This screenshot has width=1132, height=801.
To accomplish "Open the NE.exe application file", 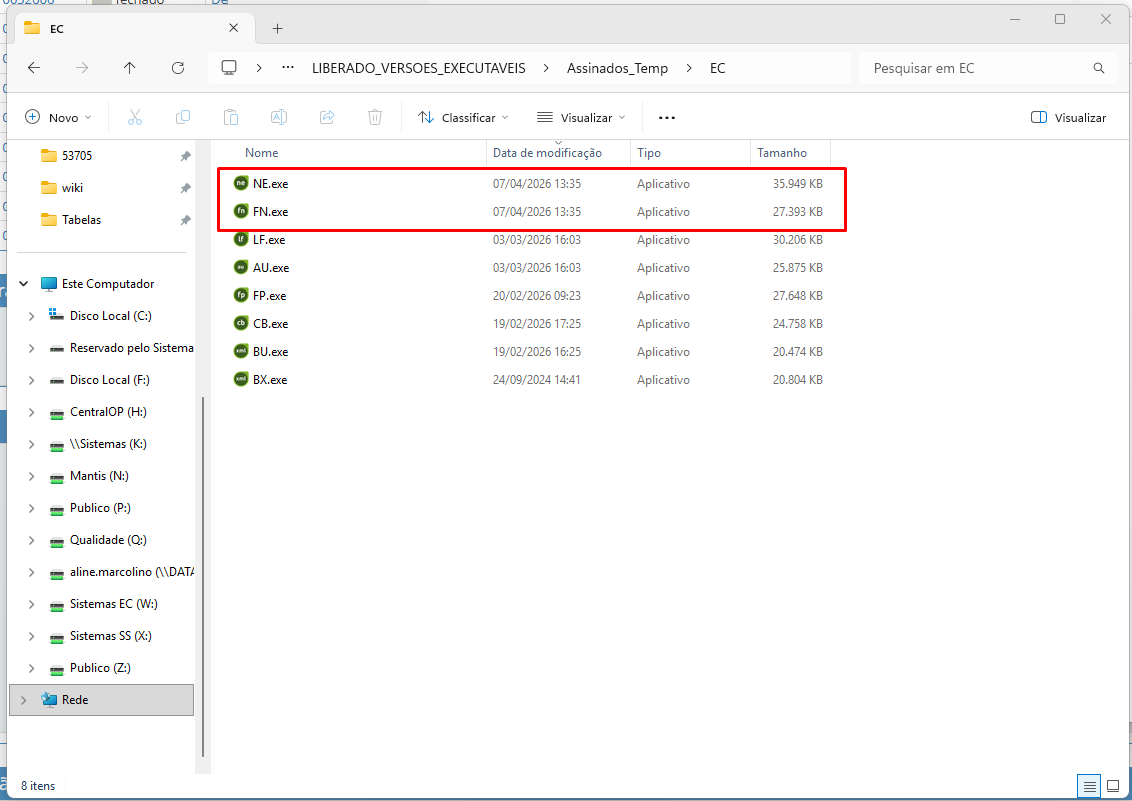I will 270,184.
